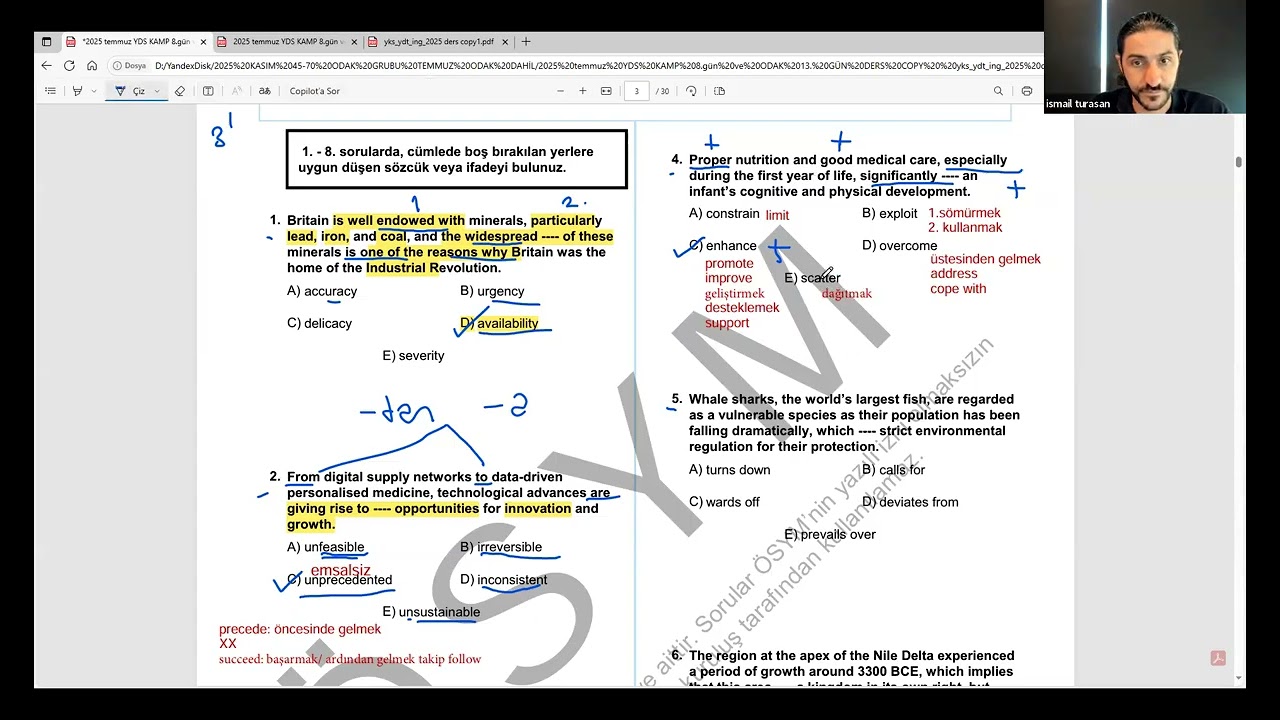The height and width of the screenshot is (720, 1280).
Task: Select answer B) urgency
Action: (492, 291)
